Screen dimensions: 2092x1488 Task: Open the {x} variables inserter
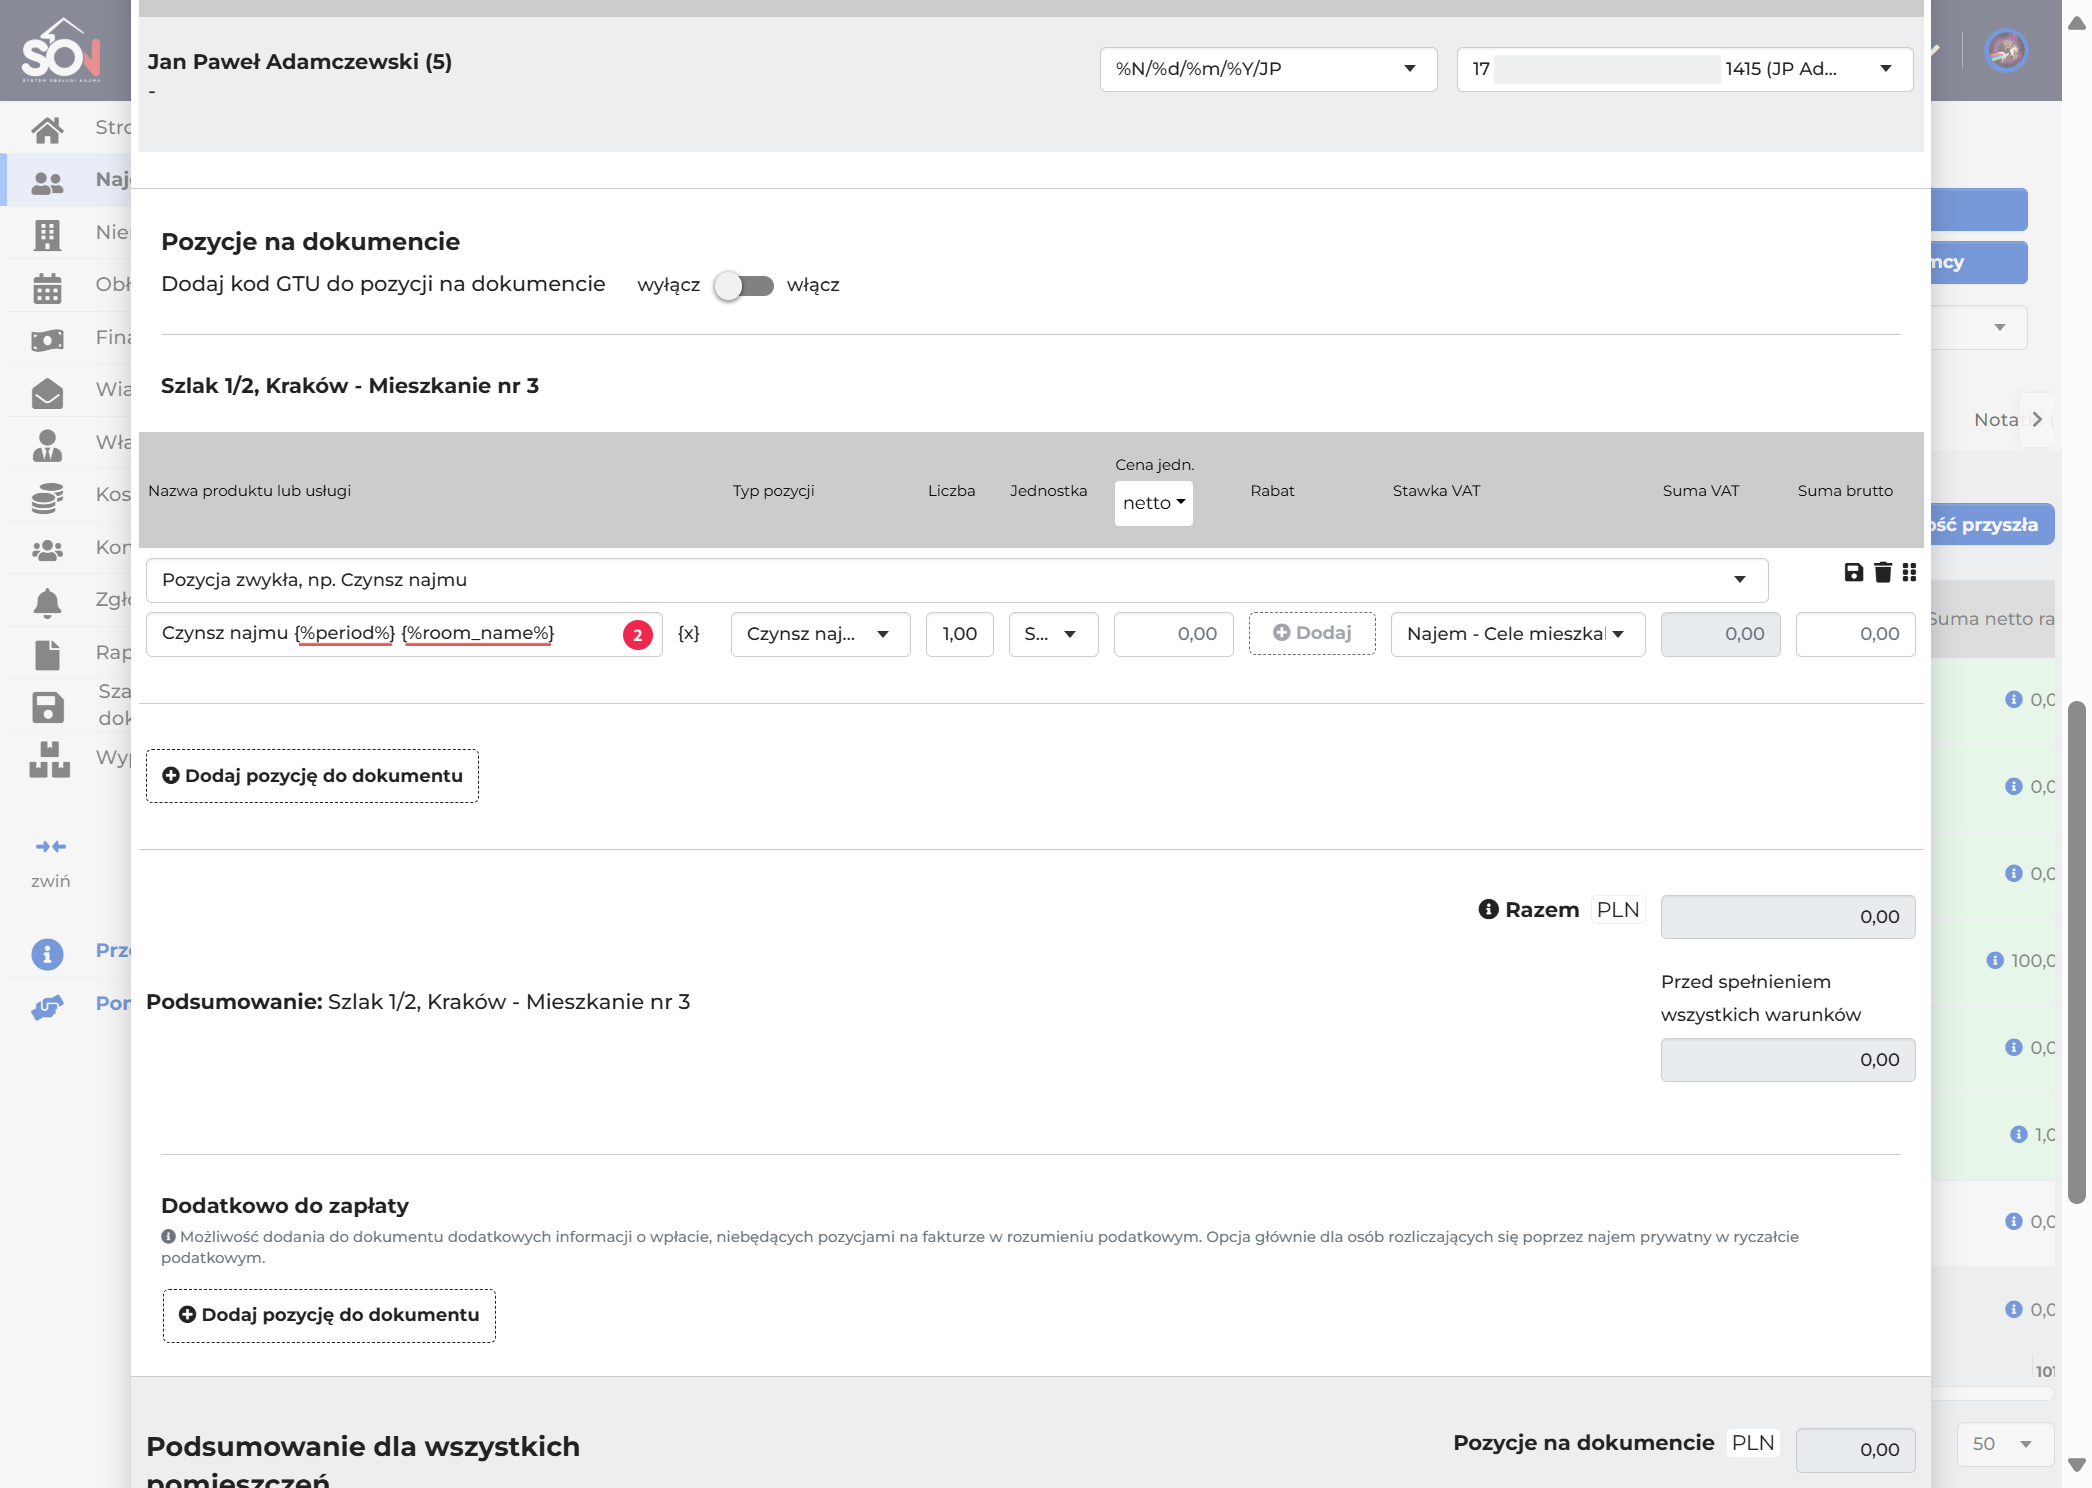pos(688,633)
